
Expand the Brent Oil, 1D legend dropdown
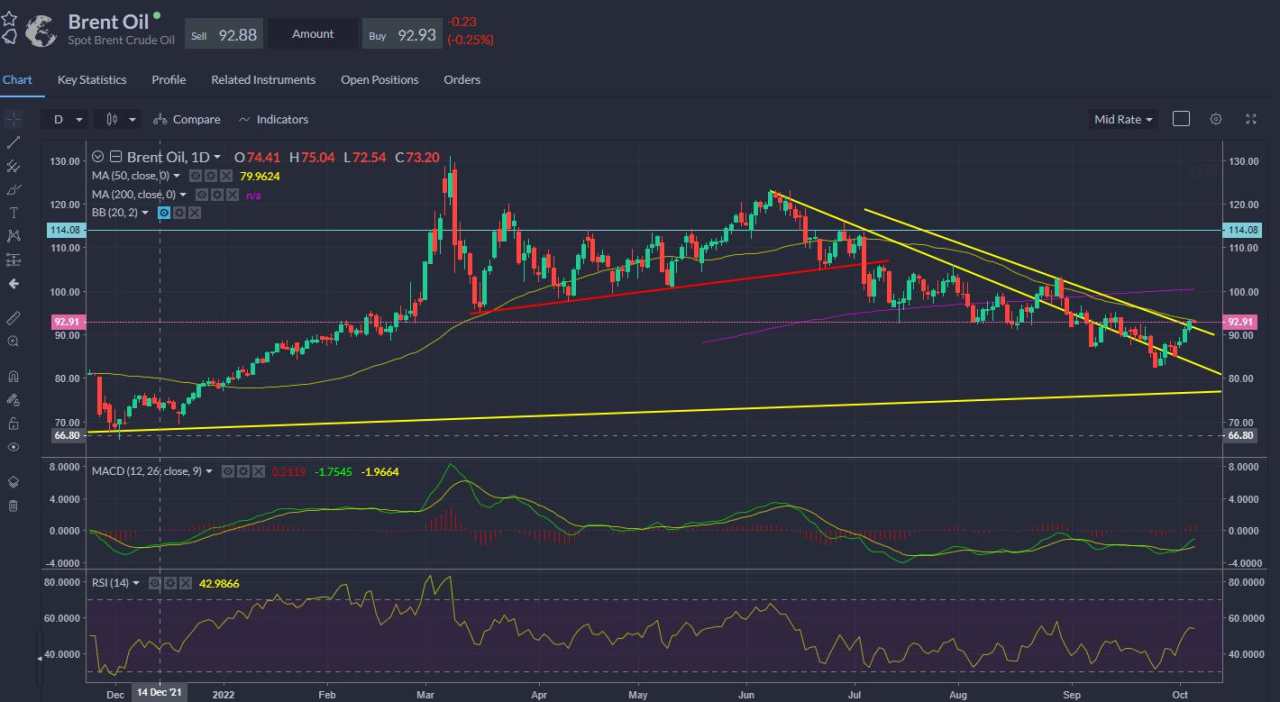(217, 157)
